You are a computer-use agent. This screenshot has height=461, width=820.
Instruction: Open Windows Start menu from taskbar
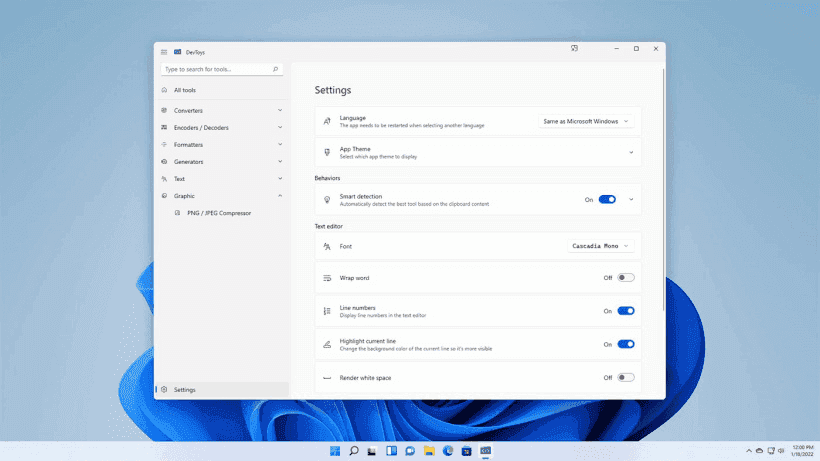(335, 451)
